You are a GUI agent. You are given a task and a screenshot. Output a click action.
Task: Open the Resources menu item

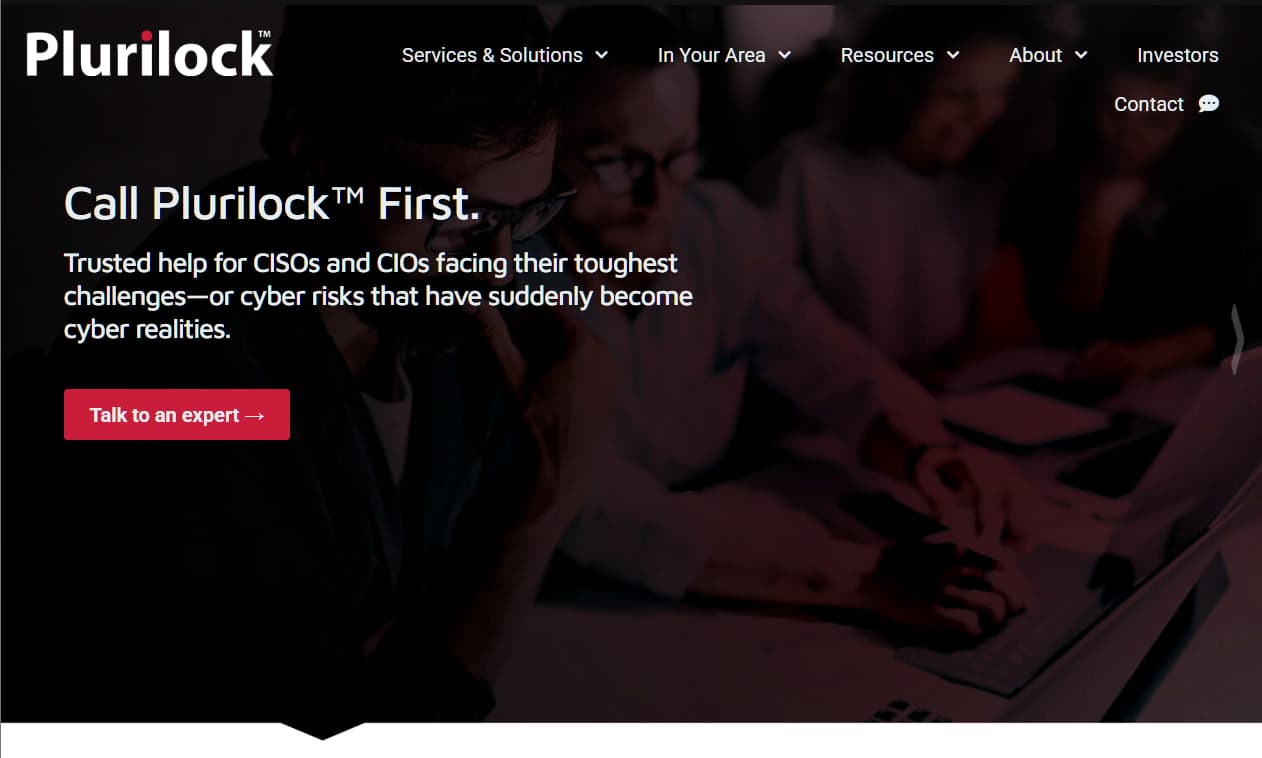coord(887,55)
